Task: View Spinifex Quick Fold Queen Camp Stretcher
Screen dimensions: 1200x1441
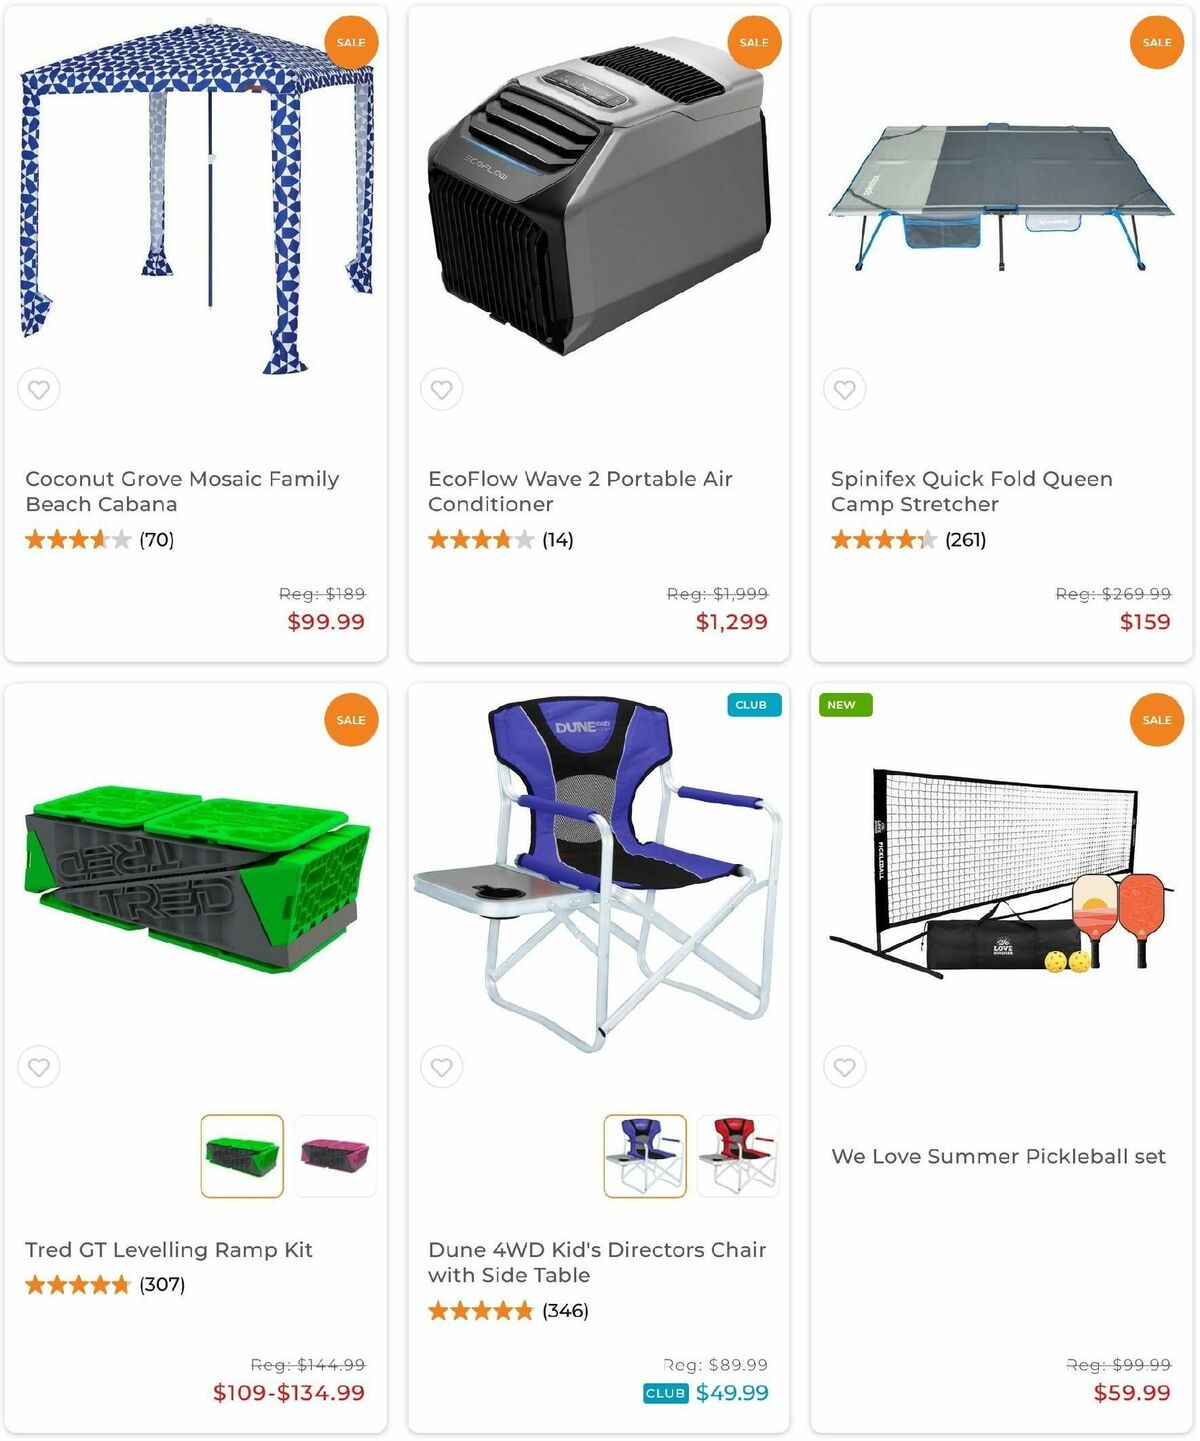Action: [x=971, y=491]
